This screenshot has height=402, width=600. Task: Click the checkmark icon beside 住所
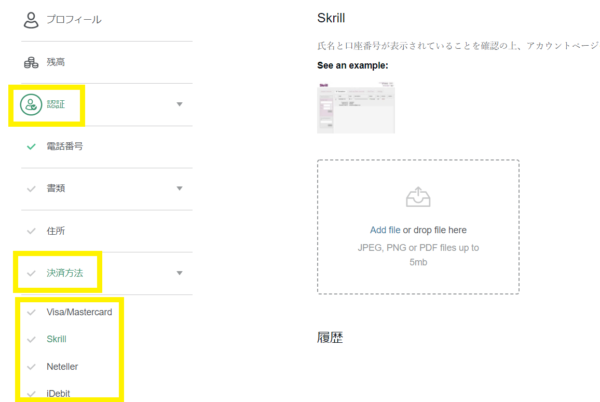[x=31, y=230]
